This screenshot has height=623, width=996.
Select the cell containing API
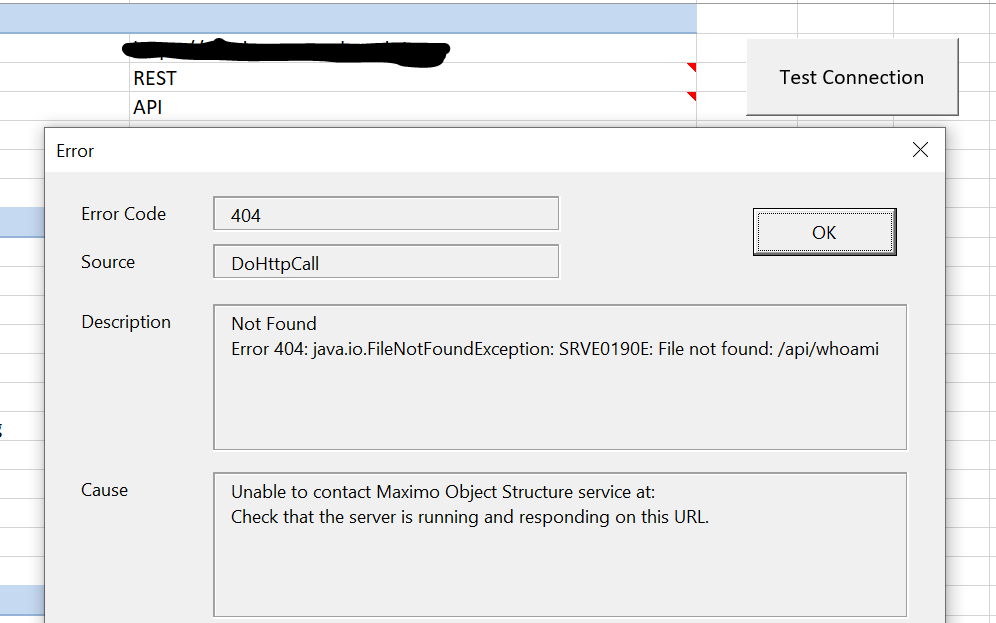pyautogui.click(x=413, y=107)
